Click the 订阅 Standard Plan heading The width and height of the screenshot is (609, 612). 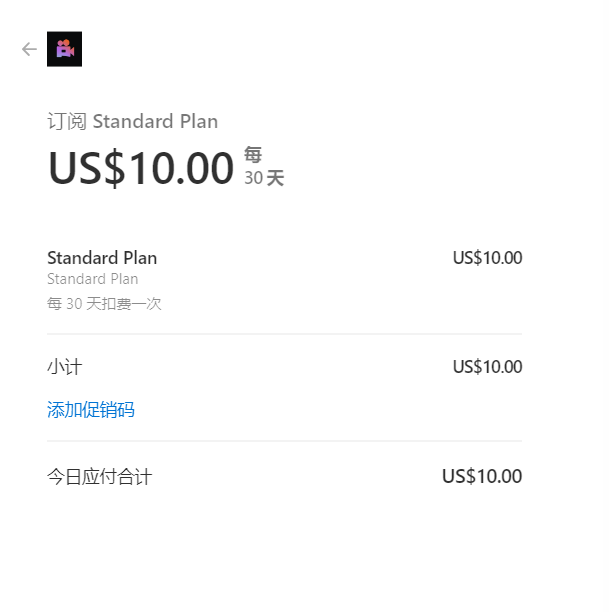point(133,122)
